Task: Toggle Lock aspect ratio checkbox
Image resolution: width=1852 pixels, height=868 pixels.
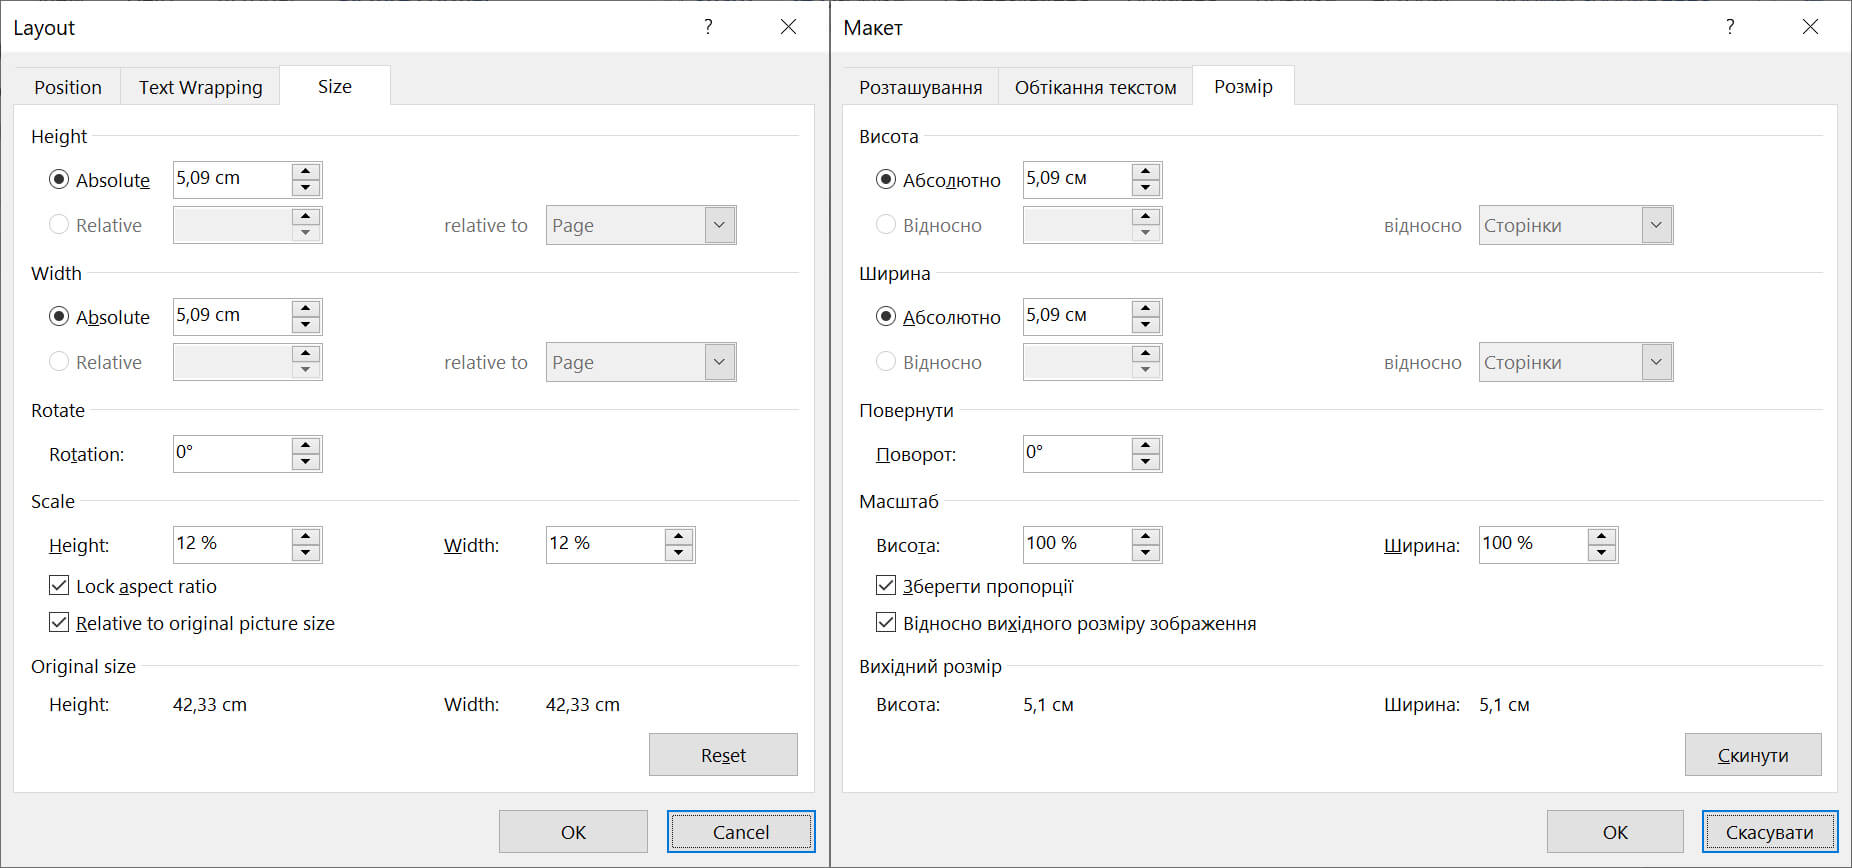Action: [x=59, y=586]
